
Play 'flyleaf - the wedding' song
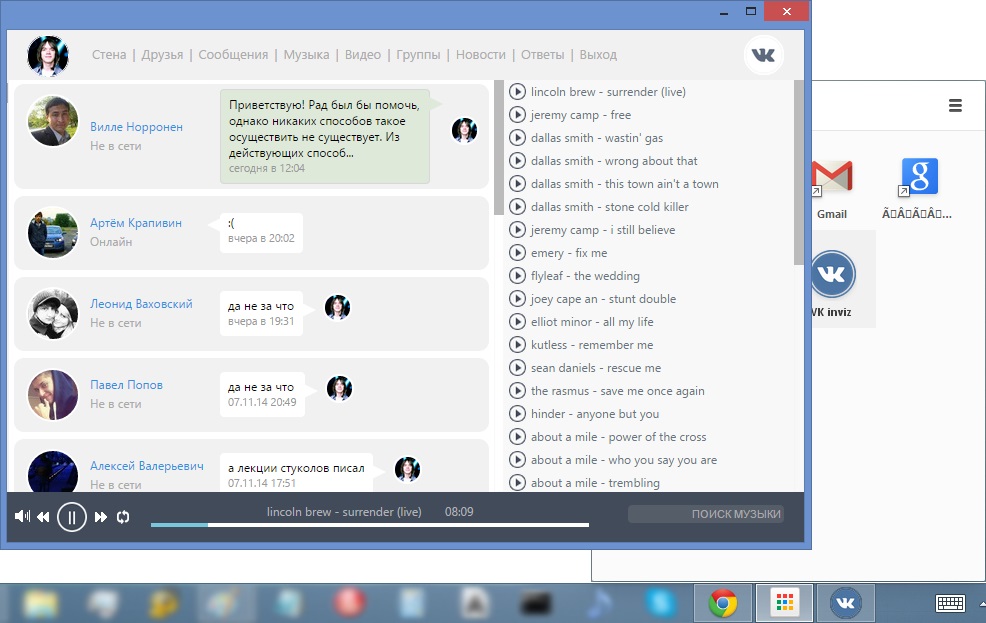(x=518, y=276)
